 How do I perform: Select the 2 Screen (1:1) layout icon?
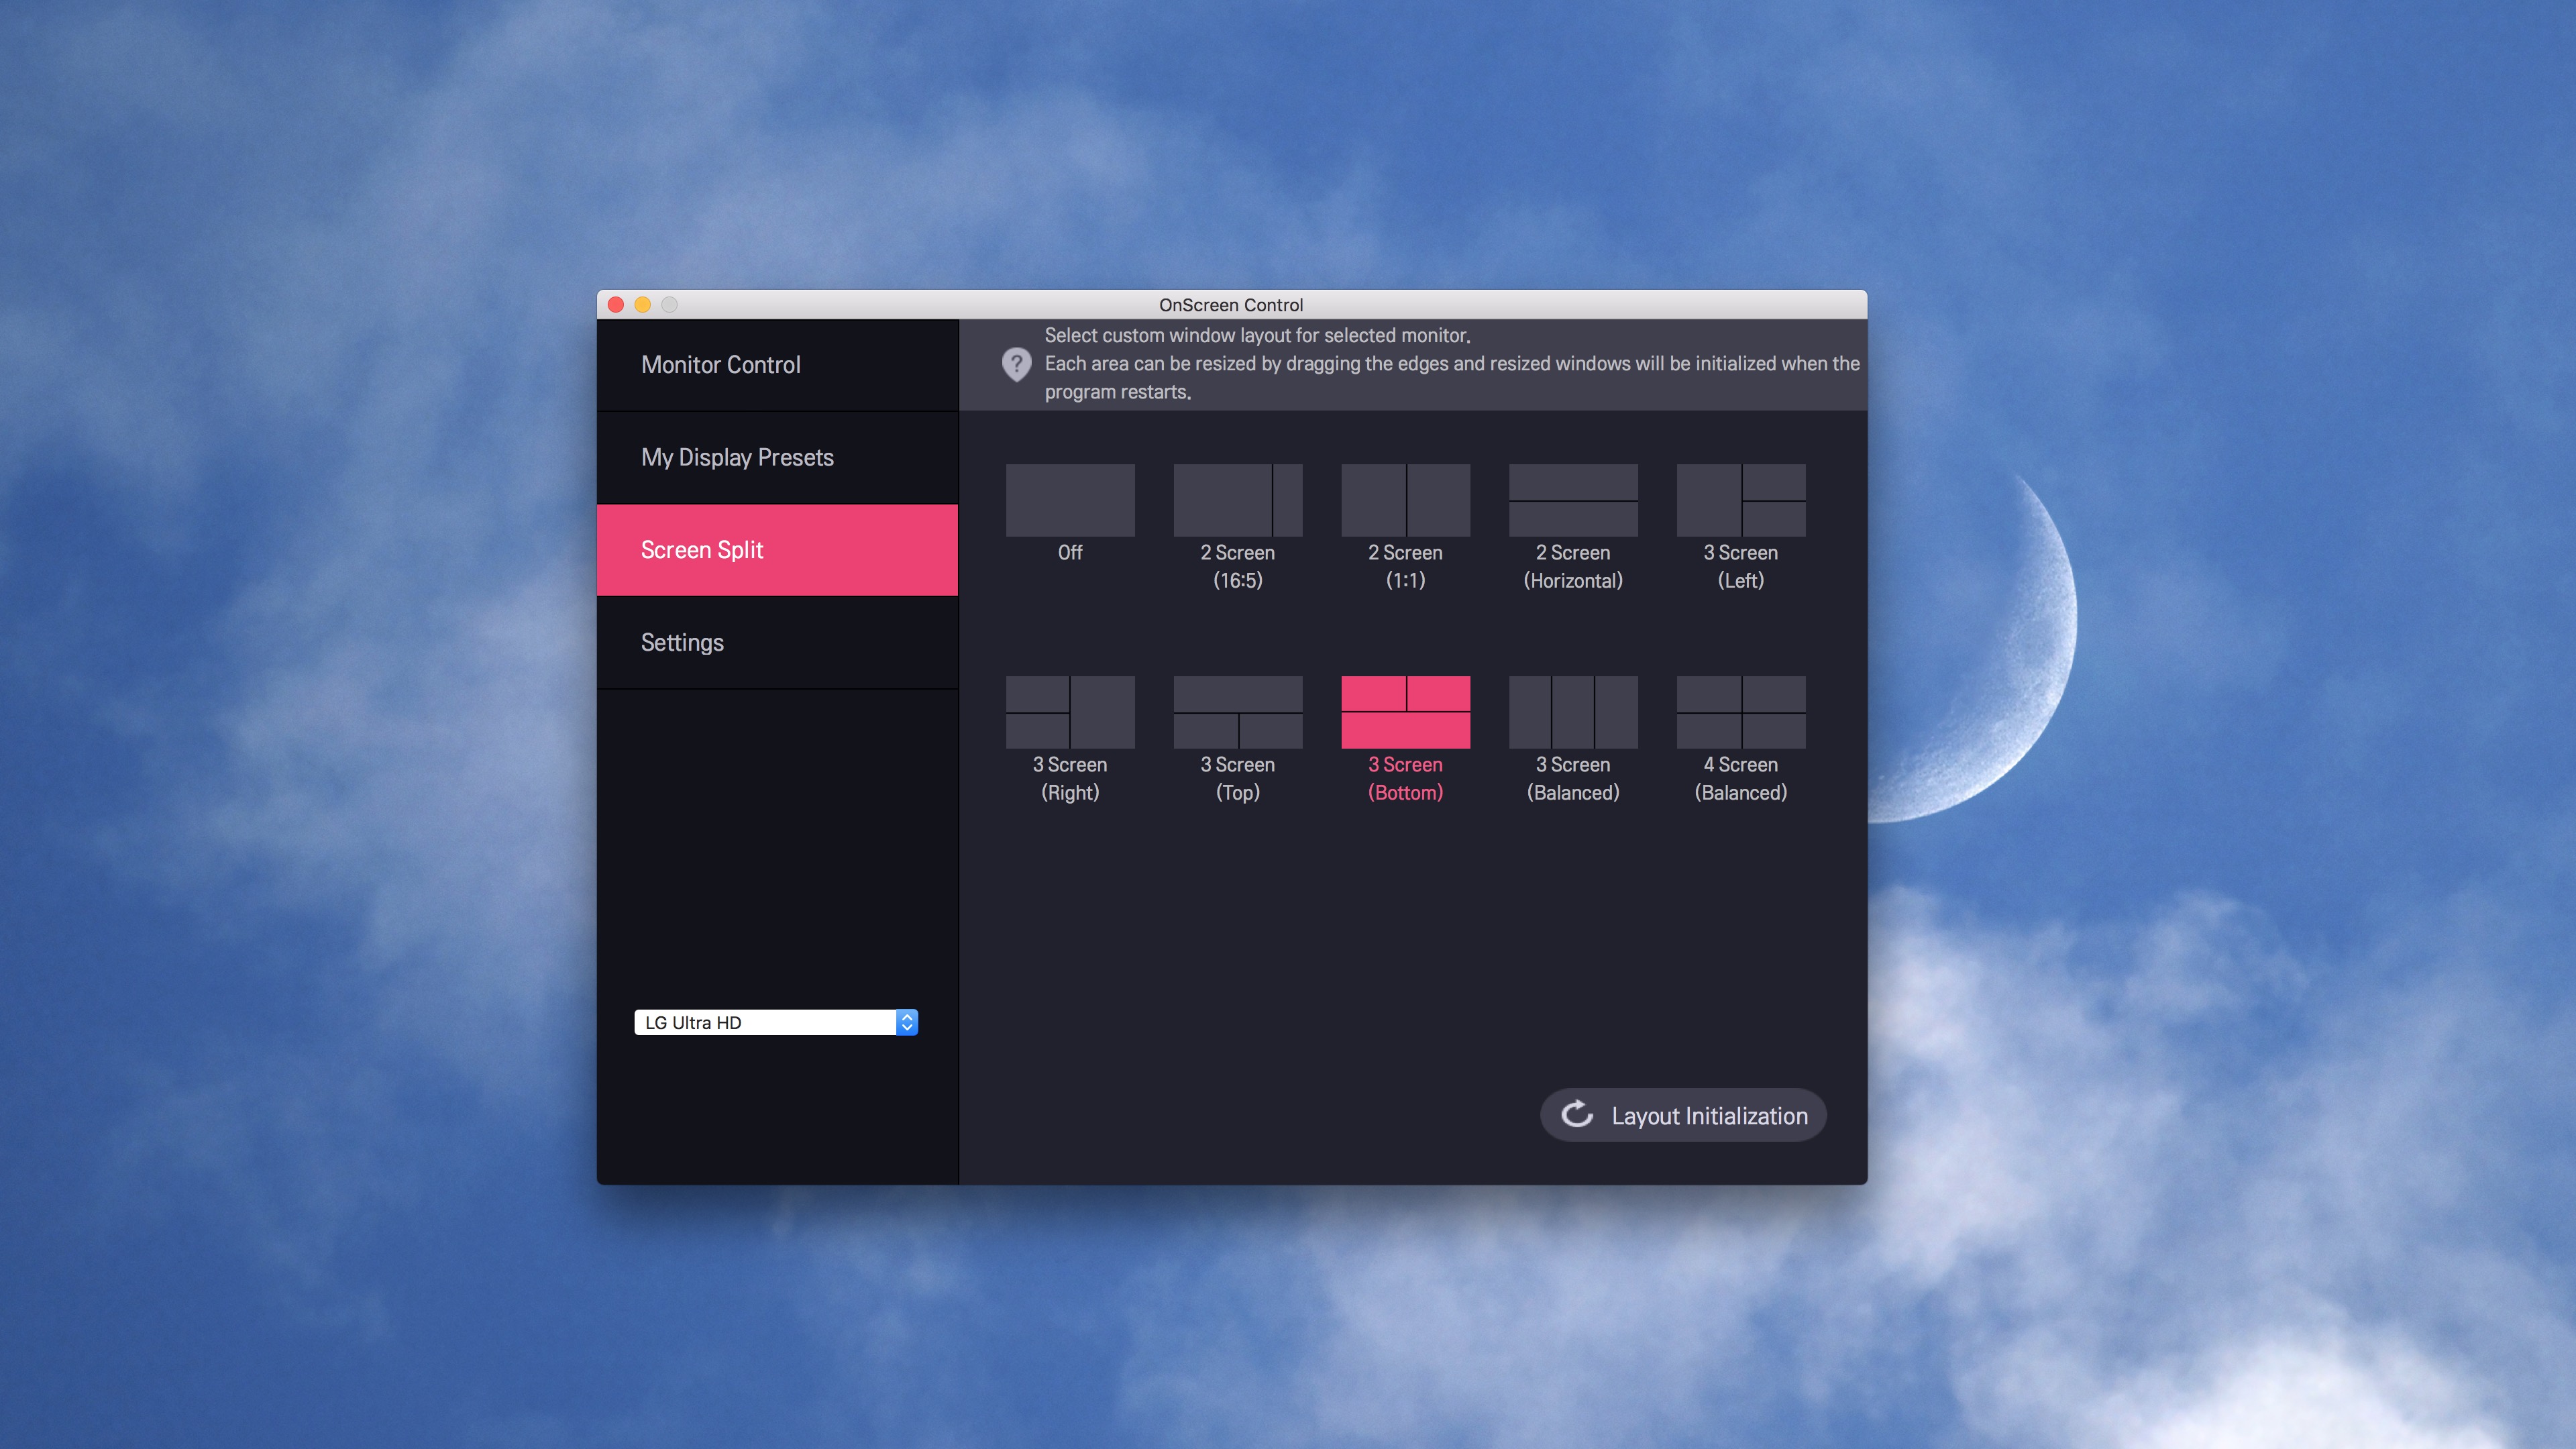pos(1405,499)
